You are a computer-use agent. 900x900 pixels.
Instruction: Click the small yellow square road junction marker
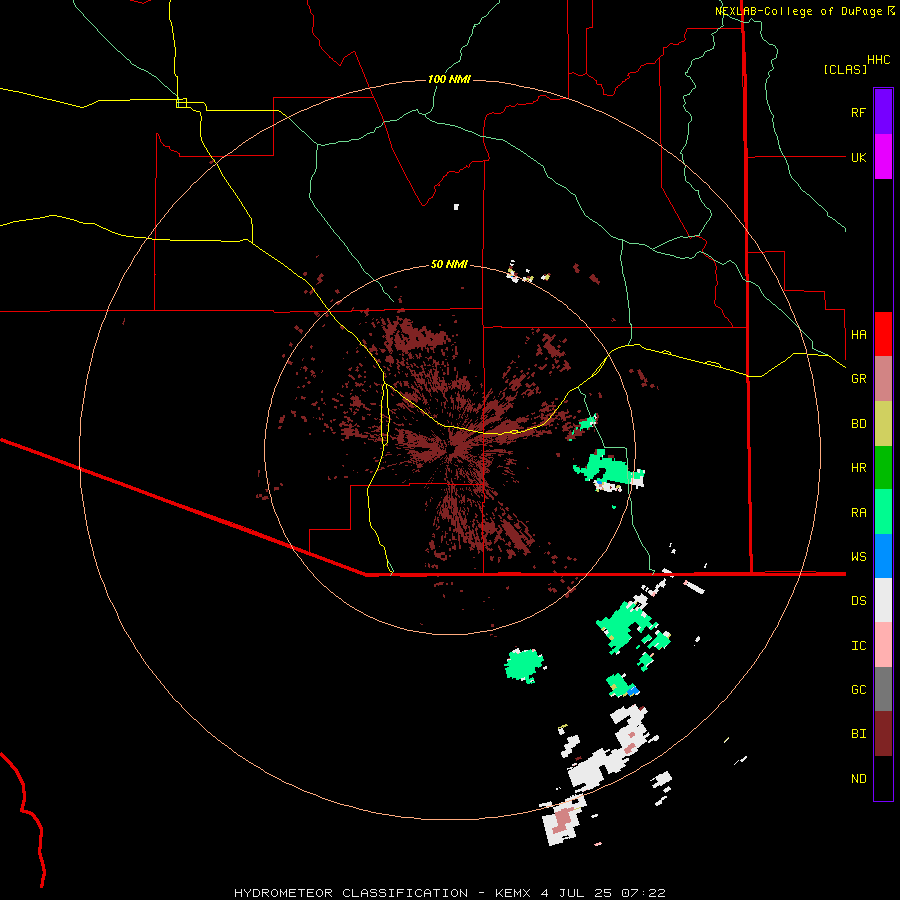pos(181,103)
